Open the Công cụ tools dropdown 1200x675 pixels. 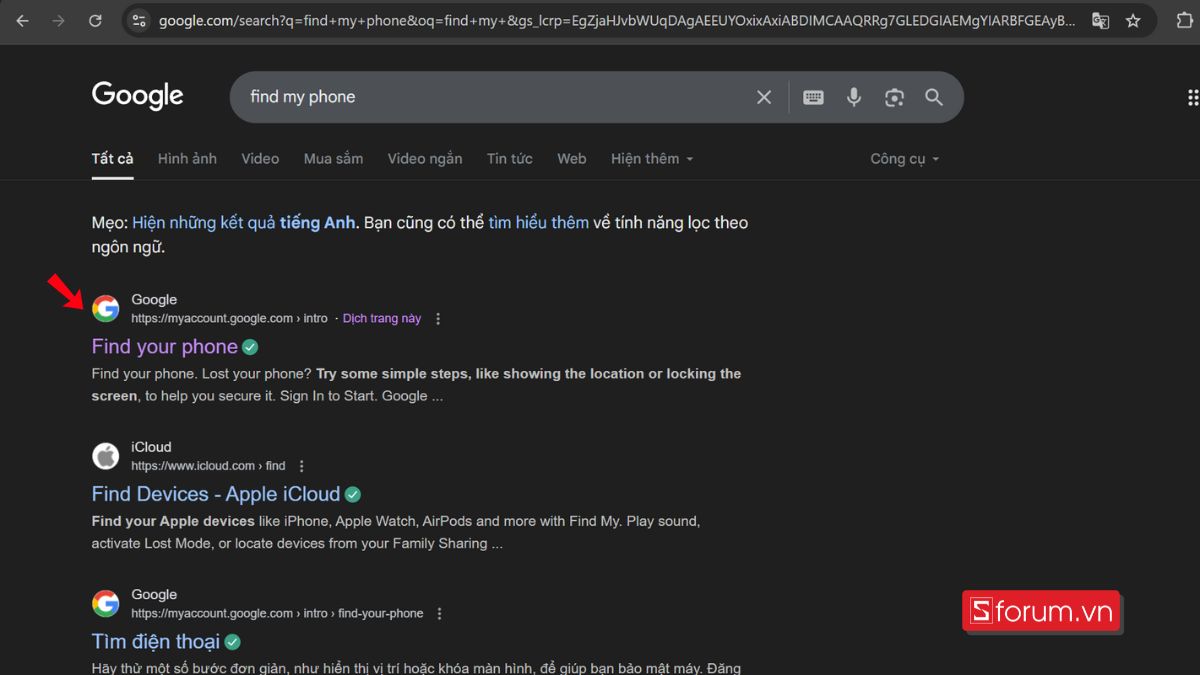pyautogui.click(x=905, y=158)
